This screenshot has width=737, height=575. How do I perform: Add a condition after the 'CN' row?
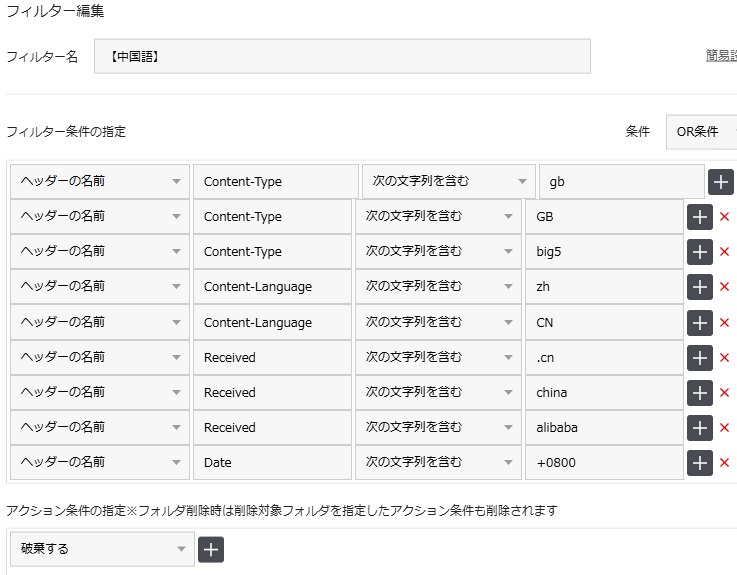point(700,323)
